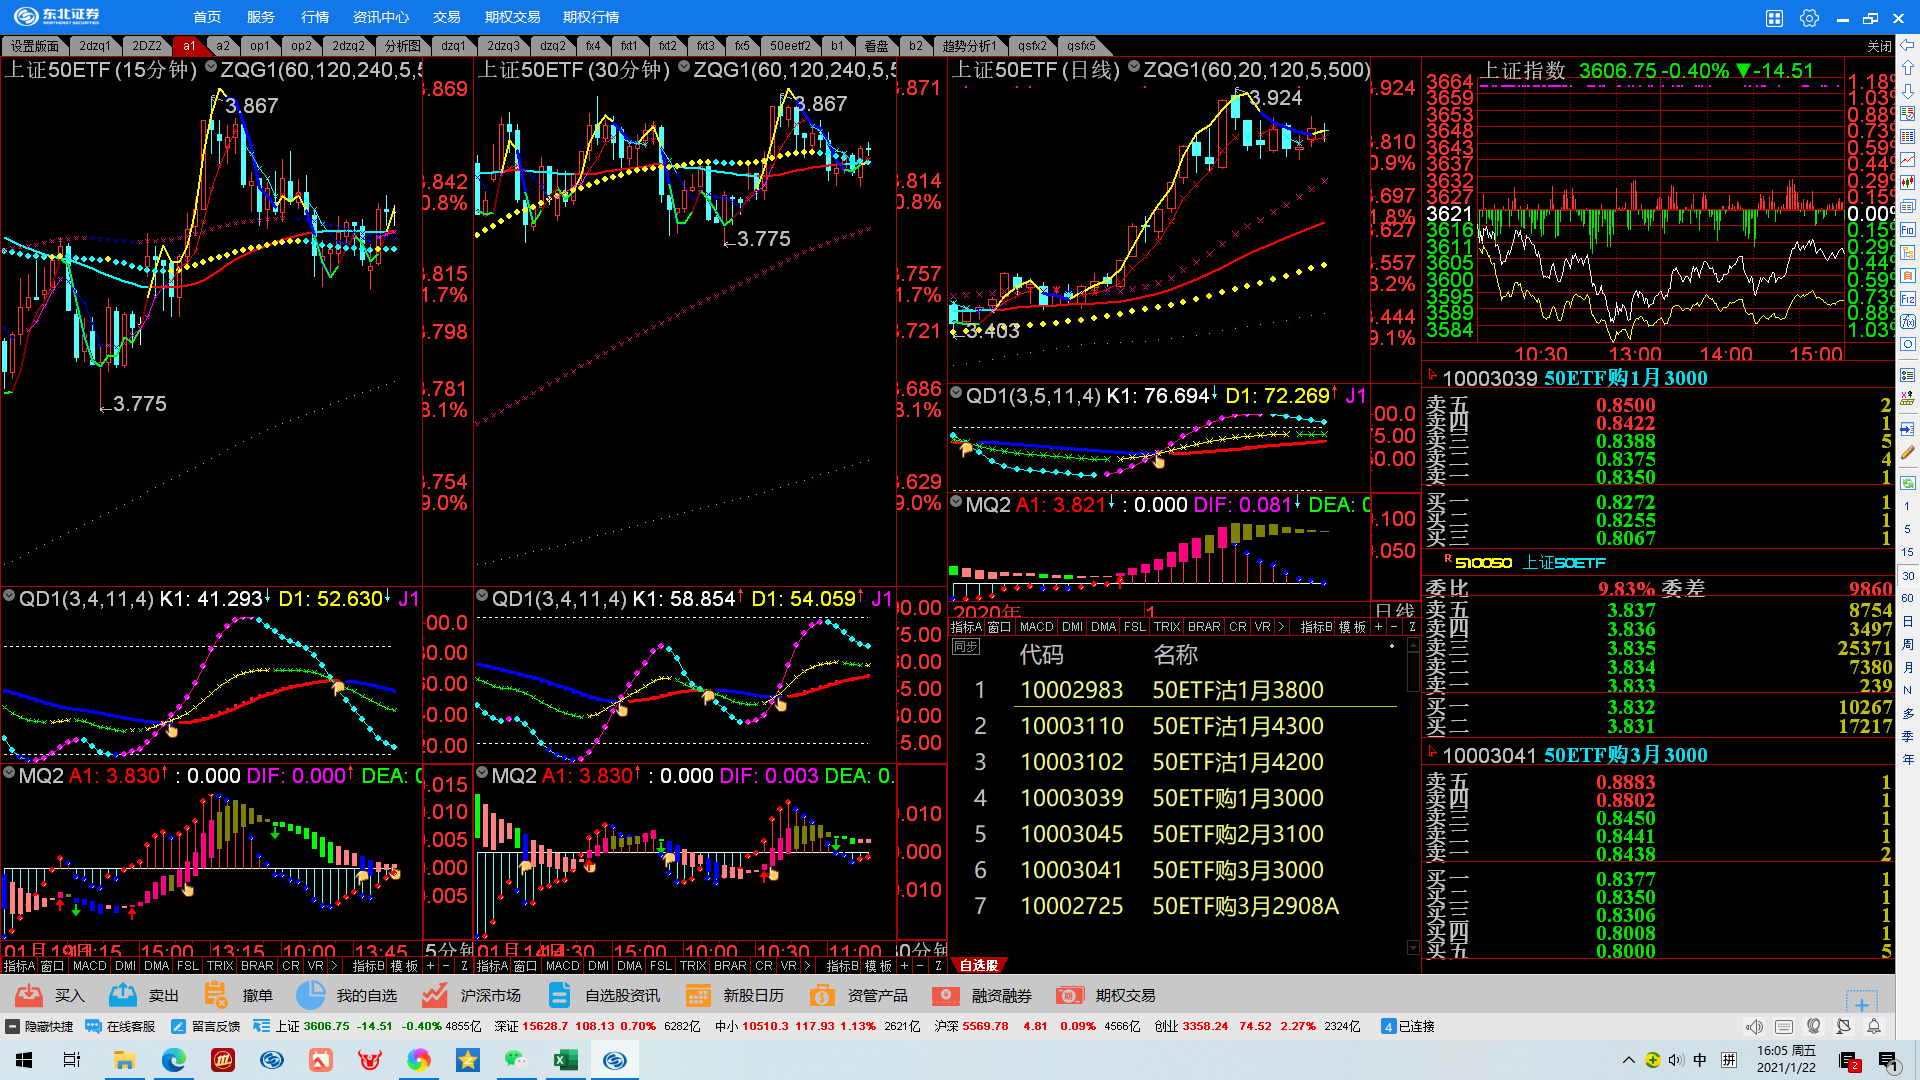
Task: Click the 关闭 button at top right
Action: pyautogui.click(x=1879, y=46)
